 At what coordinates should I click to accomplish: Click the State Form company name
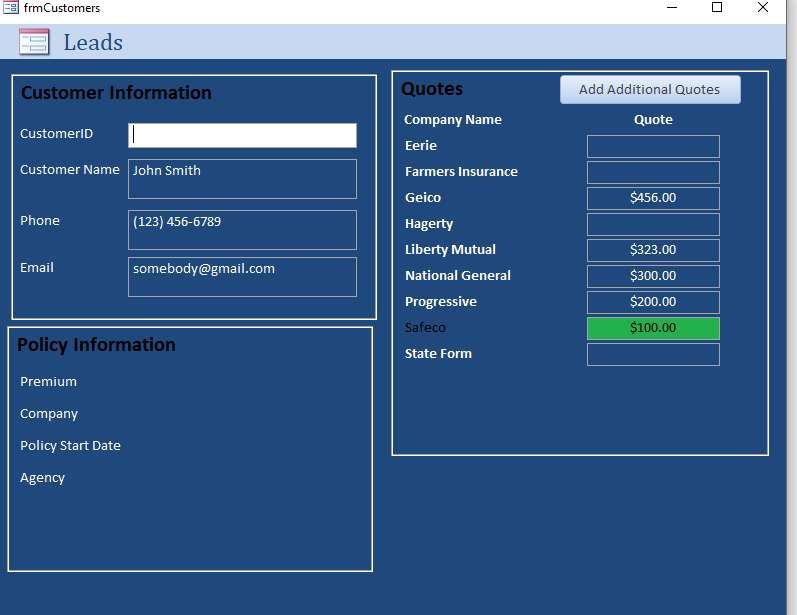[x=438, y=353]
